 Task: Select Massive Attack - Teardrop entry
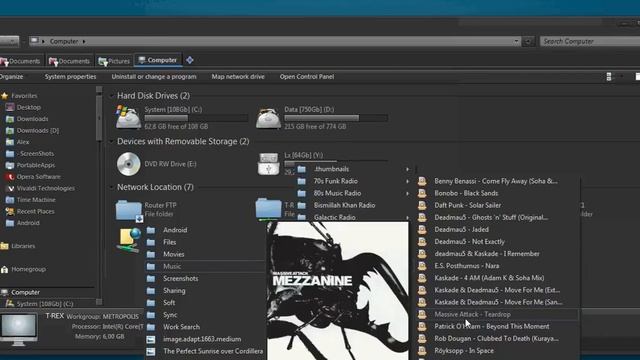pyautogui.click(x=497, y=314)
